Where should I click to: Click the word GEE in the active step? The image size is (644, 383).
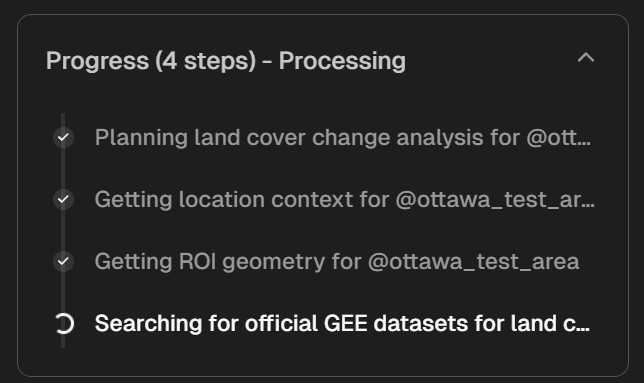[345, 323]
